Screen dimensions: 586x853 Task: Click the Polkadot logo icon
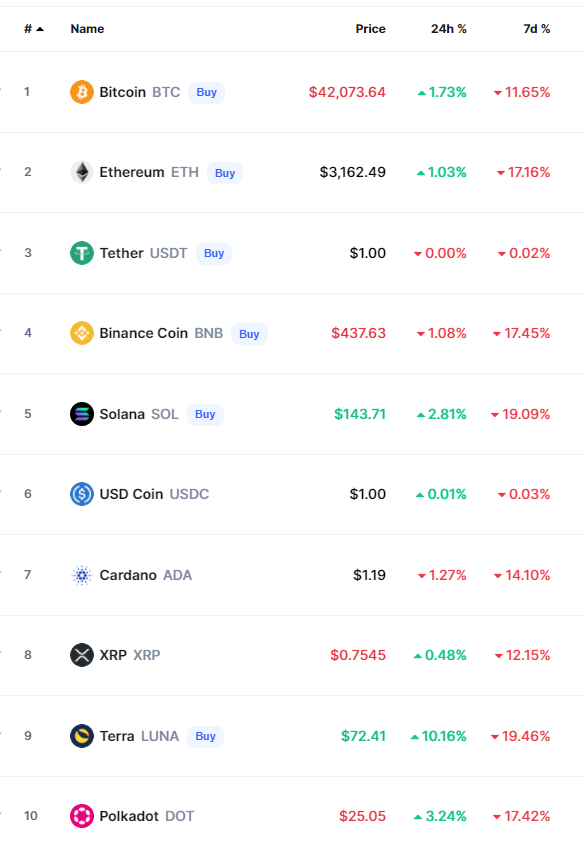(x=82, y=816)
